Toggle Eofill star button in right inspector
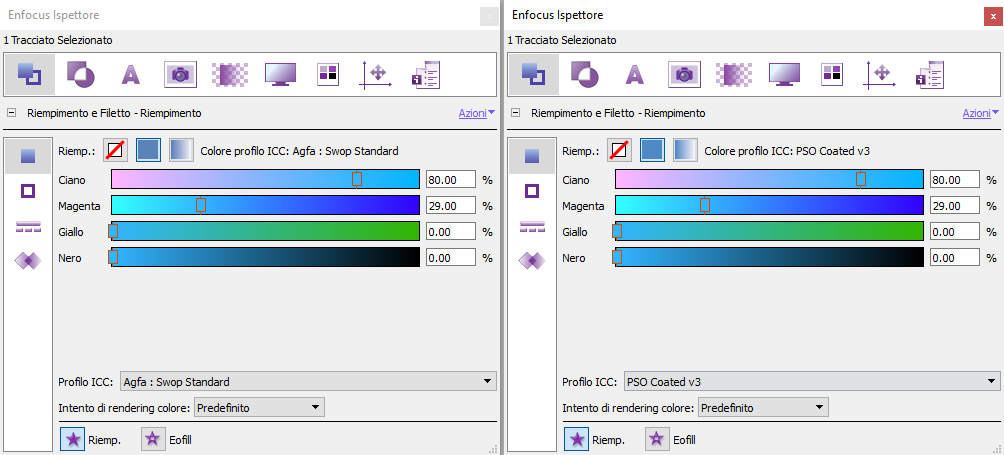The image size is (1004, 455). [x=657, y=440]
